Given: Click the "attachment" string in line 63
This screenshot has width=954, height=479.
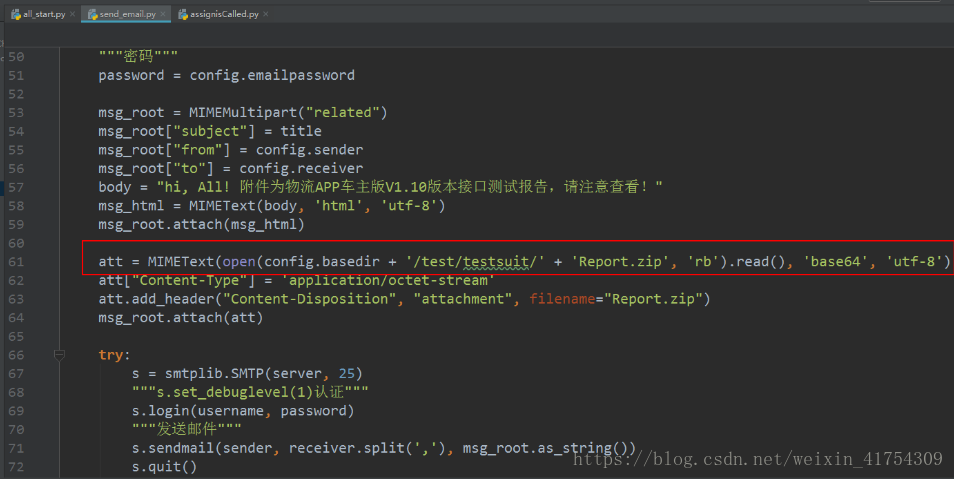Looking at the screenshot, I should [463, 299].
